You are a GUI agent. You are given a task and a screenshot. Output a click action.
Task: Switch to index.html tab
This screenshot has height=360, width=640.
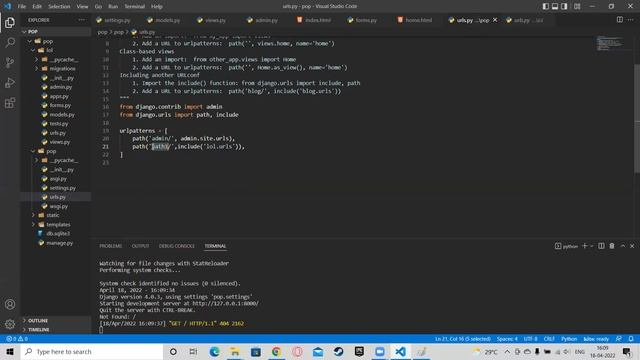click(x=314, y=20)
